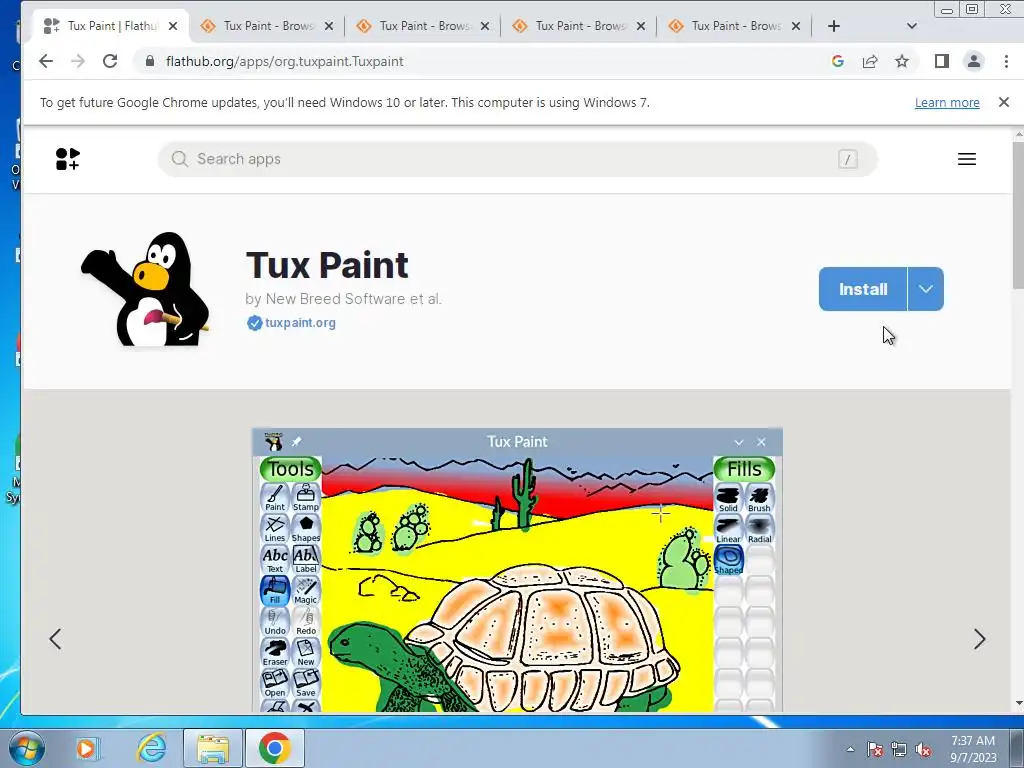Click the Magic tool in screenshot
1024x768 pixels.
(306, 590)
